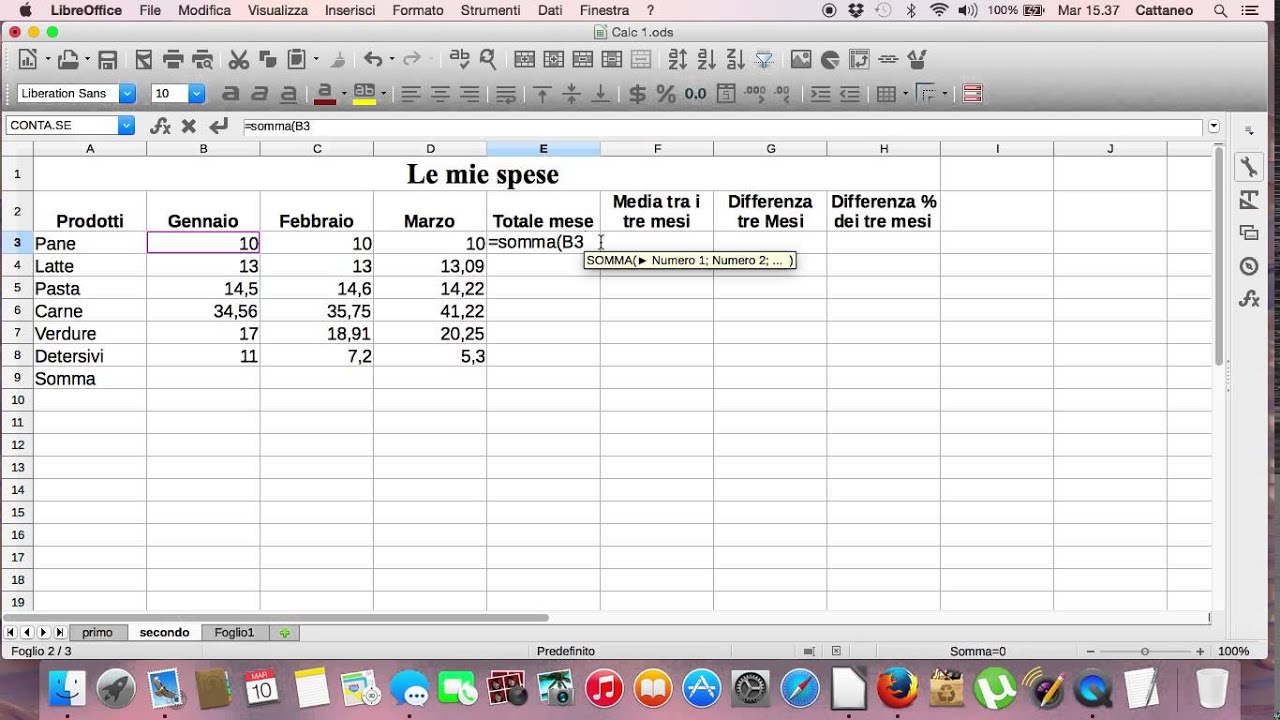
Task: Toggle align right
Action: point(468,94)
